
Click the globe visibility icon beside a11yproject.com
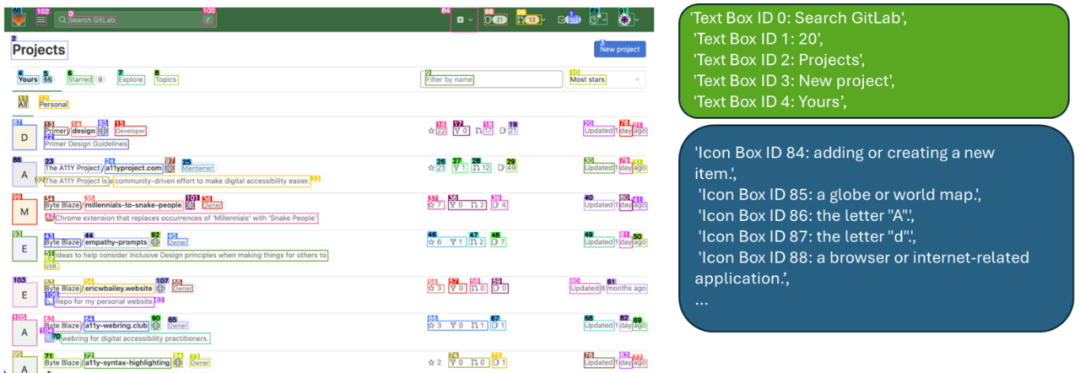point(169,167)
